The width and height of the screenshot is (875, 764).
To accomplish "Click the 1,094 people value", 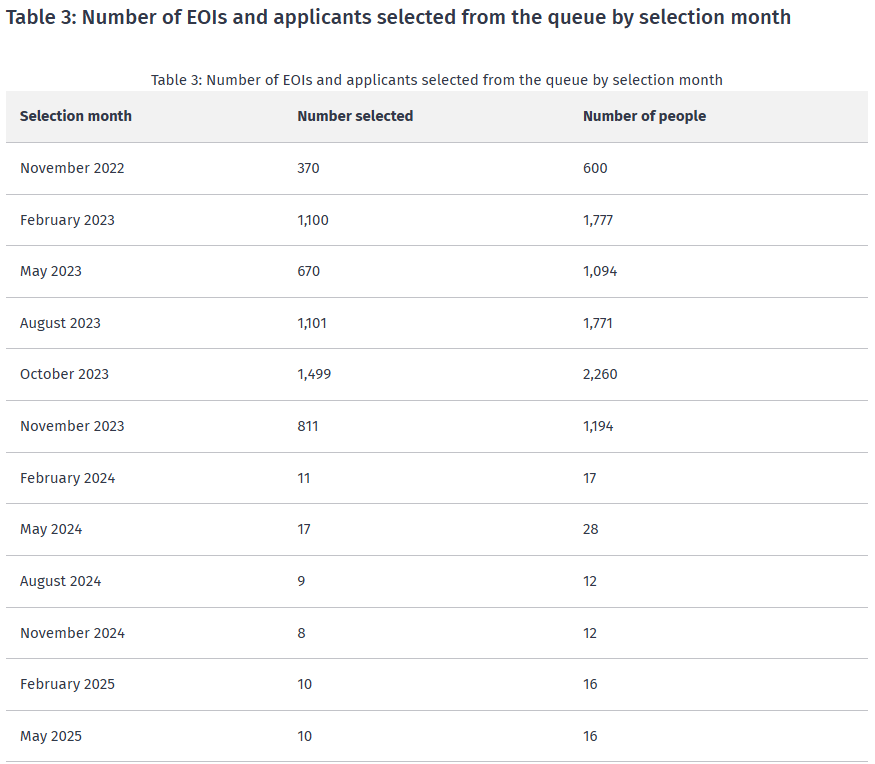I will pyautogui.click(x=600, y=271).
